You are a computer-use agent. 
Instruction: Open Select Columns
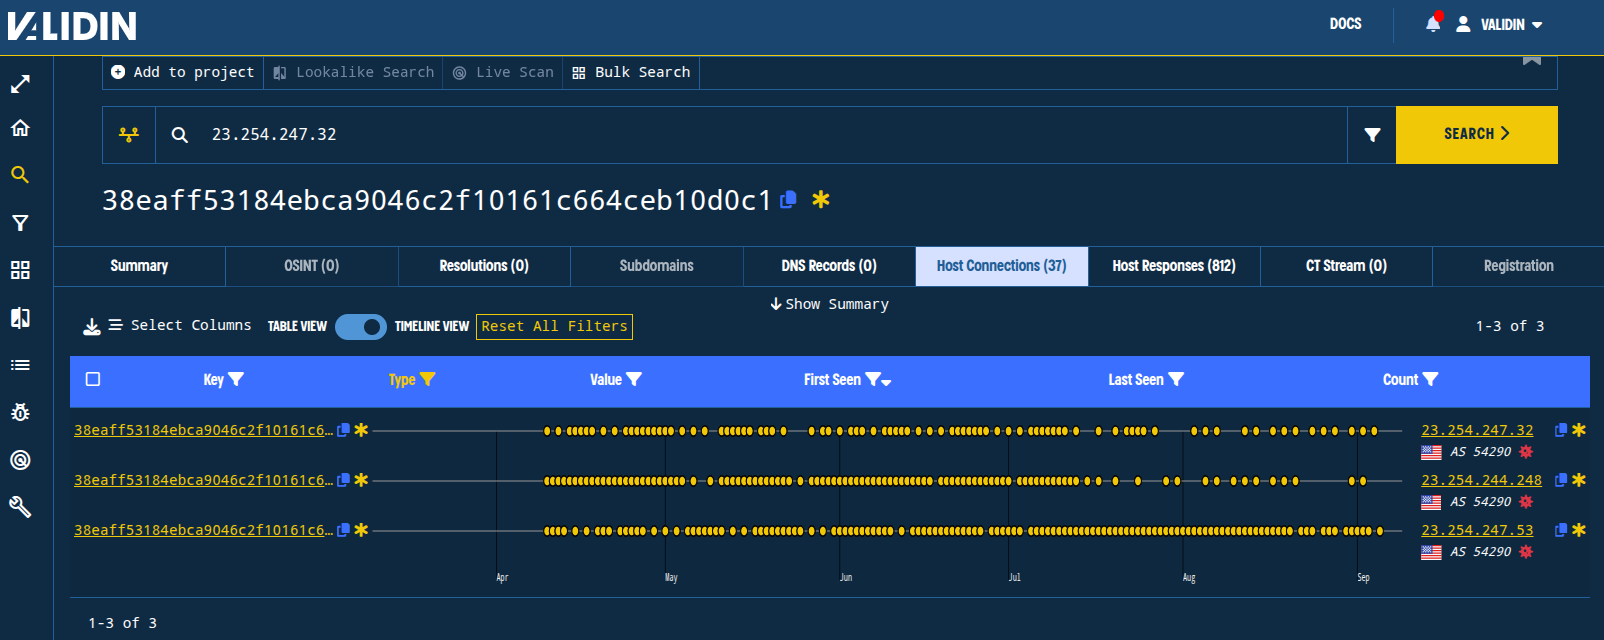click(180, 325)
